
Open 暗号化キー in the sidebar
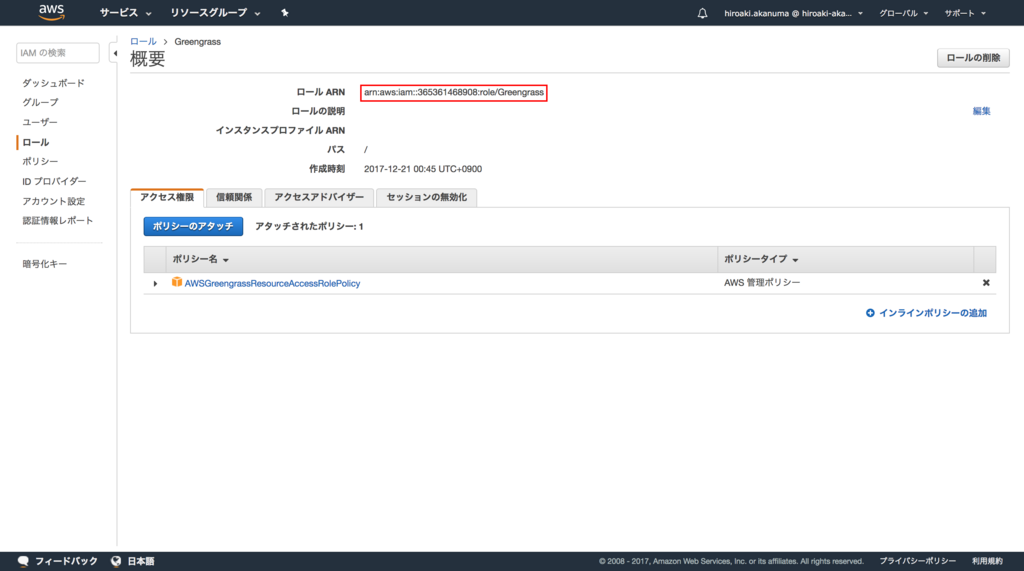pyautogui.click(x=44, y=264)
